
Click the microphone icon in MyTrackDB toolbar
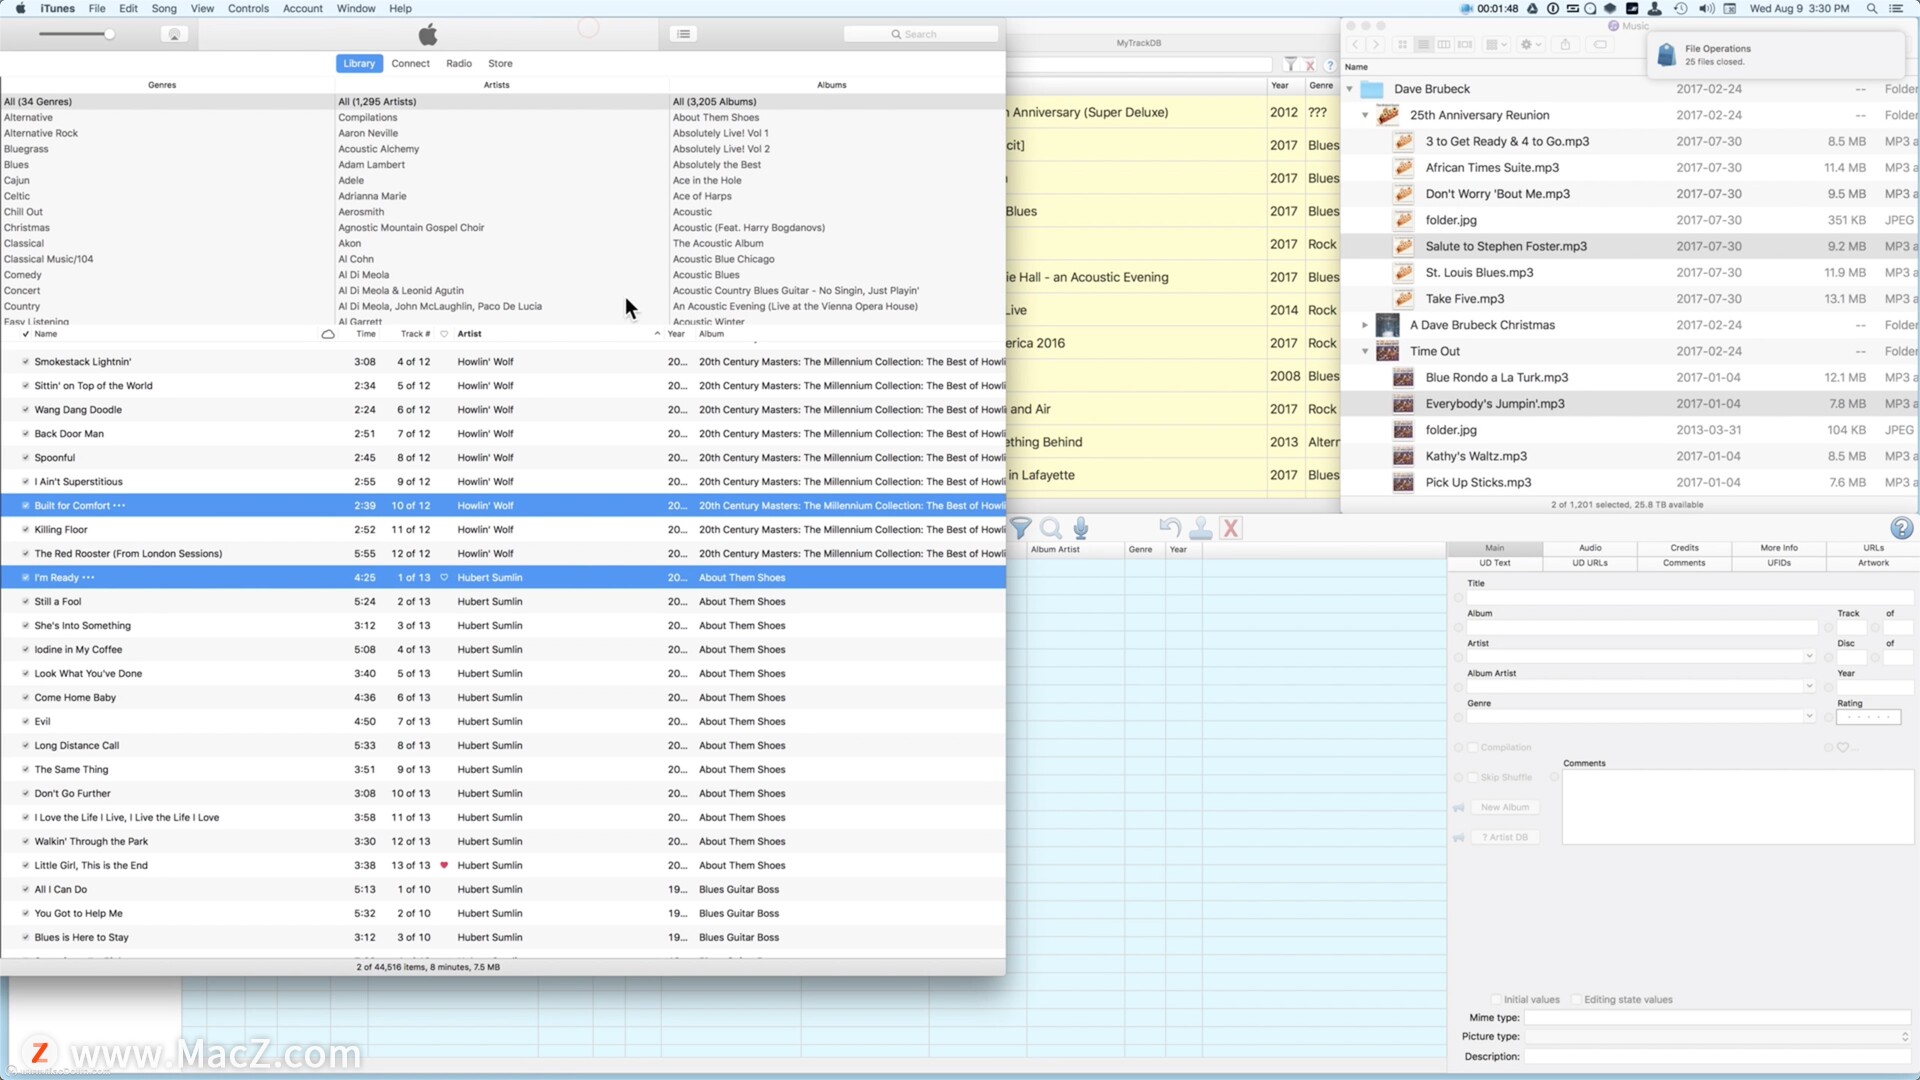tap(1081, 528)
